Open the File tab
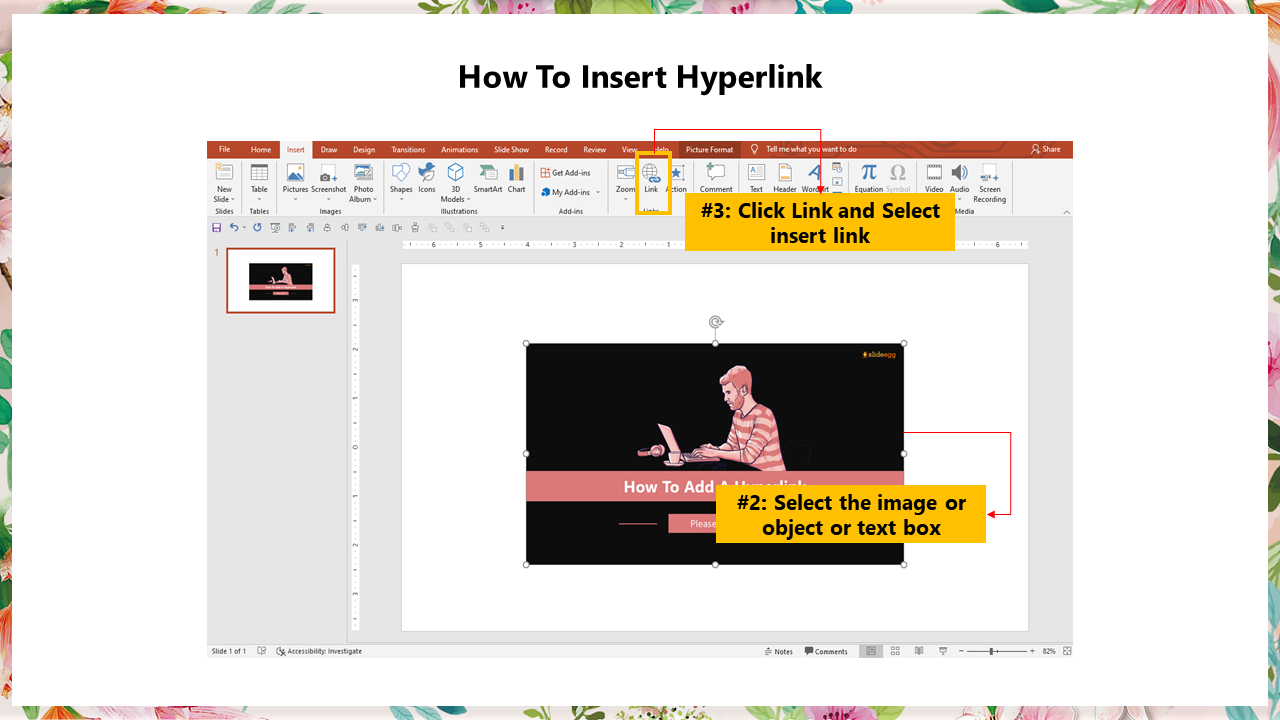 point(224,149)
